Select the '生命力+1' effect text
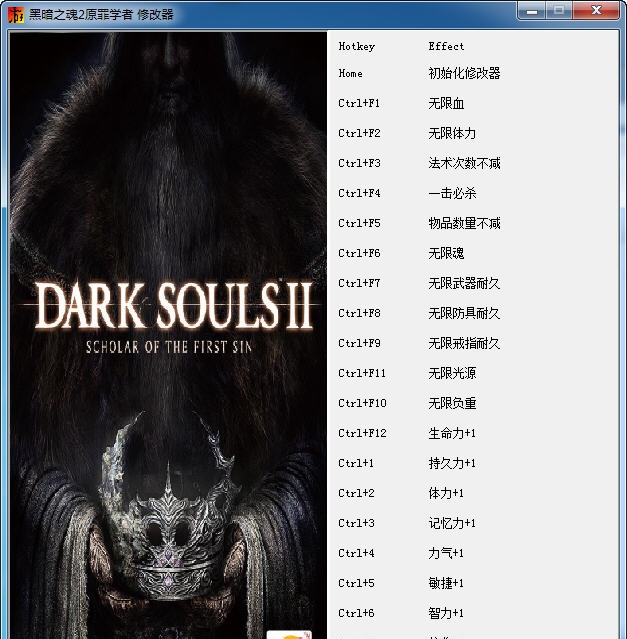 click(x=452, y=433)
